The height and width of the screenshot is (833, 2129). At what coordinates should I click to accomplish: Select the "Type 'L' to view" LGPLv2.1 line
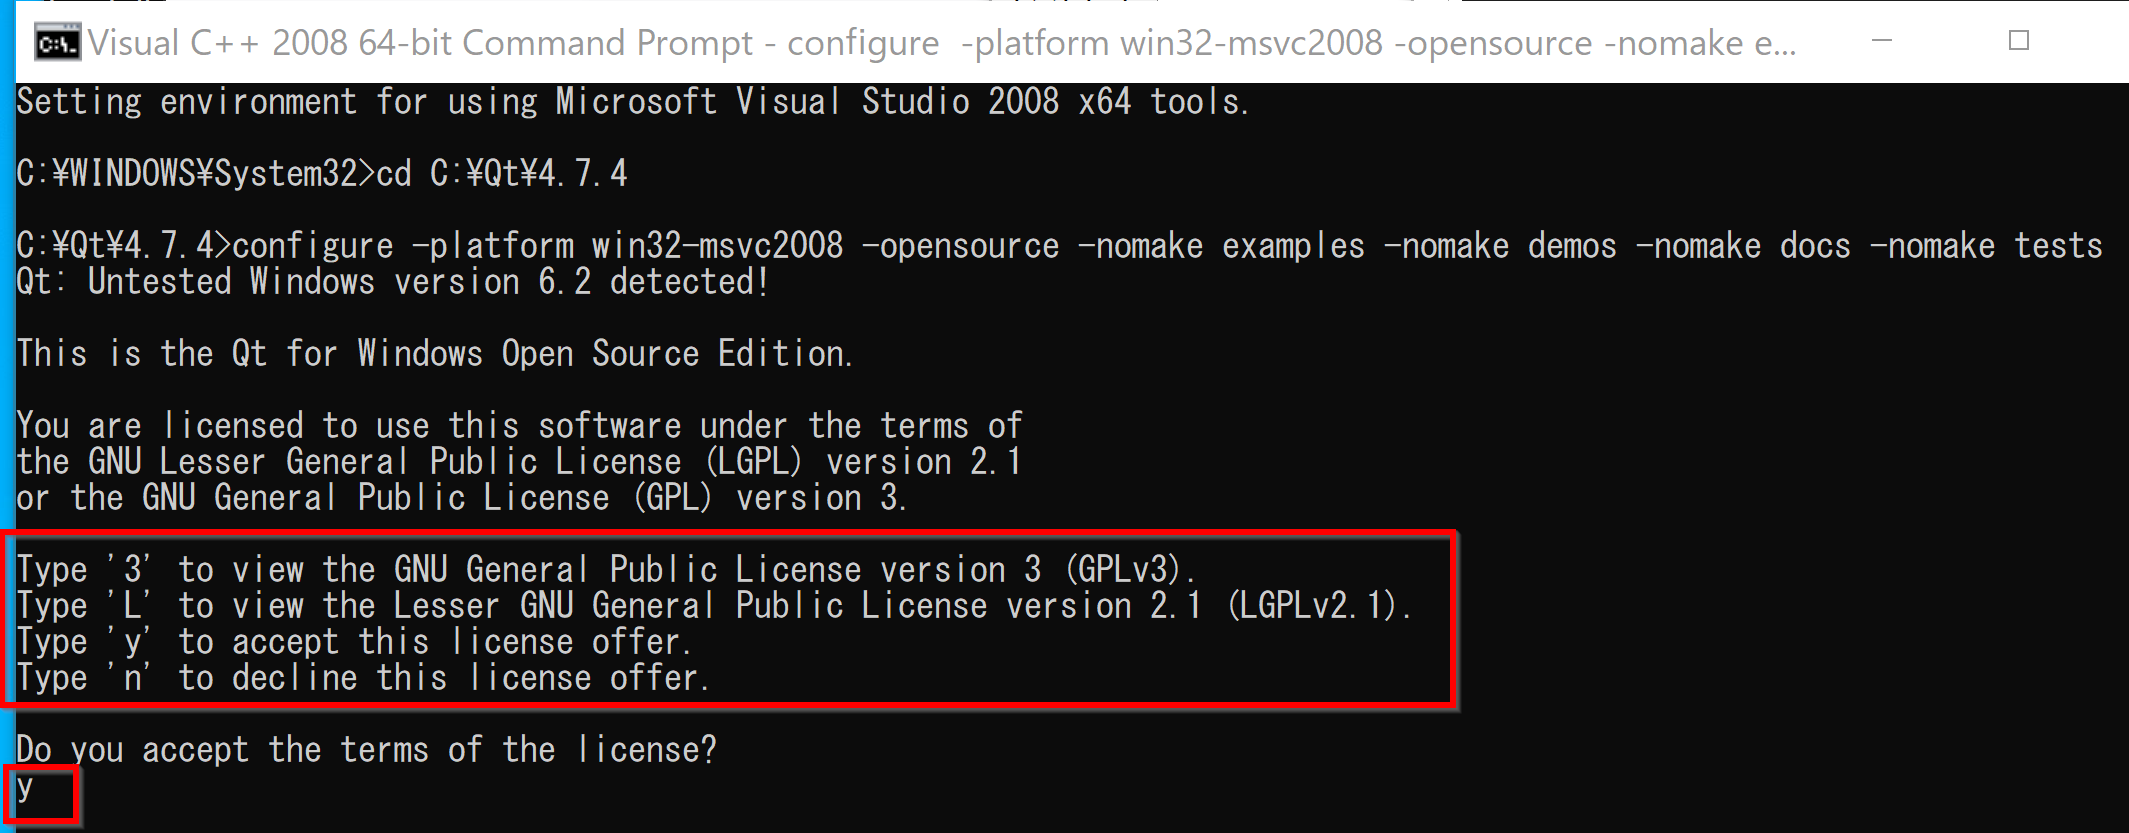click(714, 606)
